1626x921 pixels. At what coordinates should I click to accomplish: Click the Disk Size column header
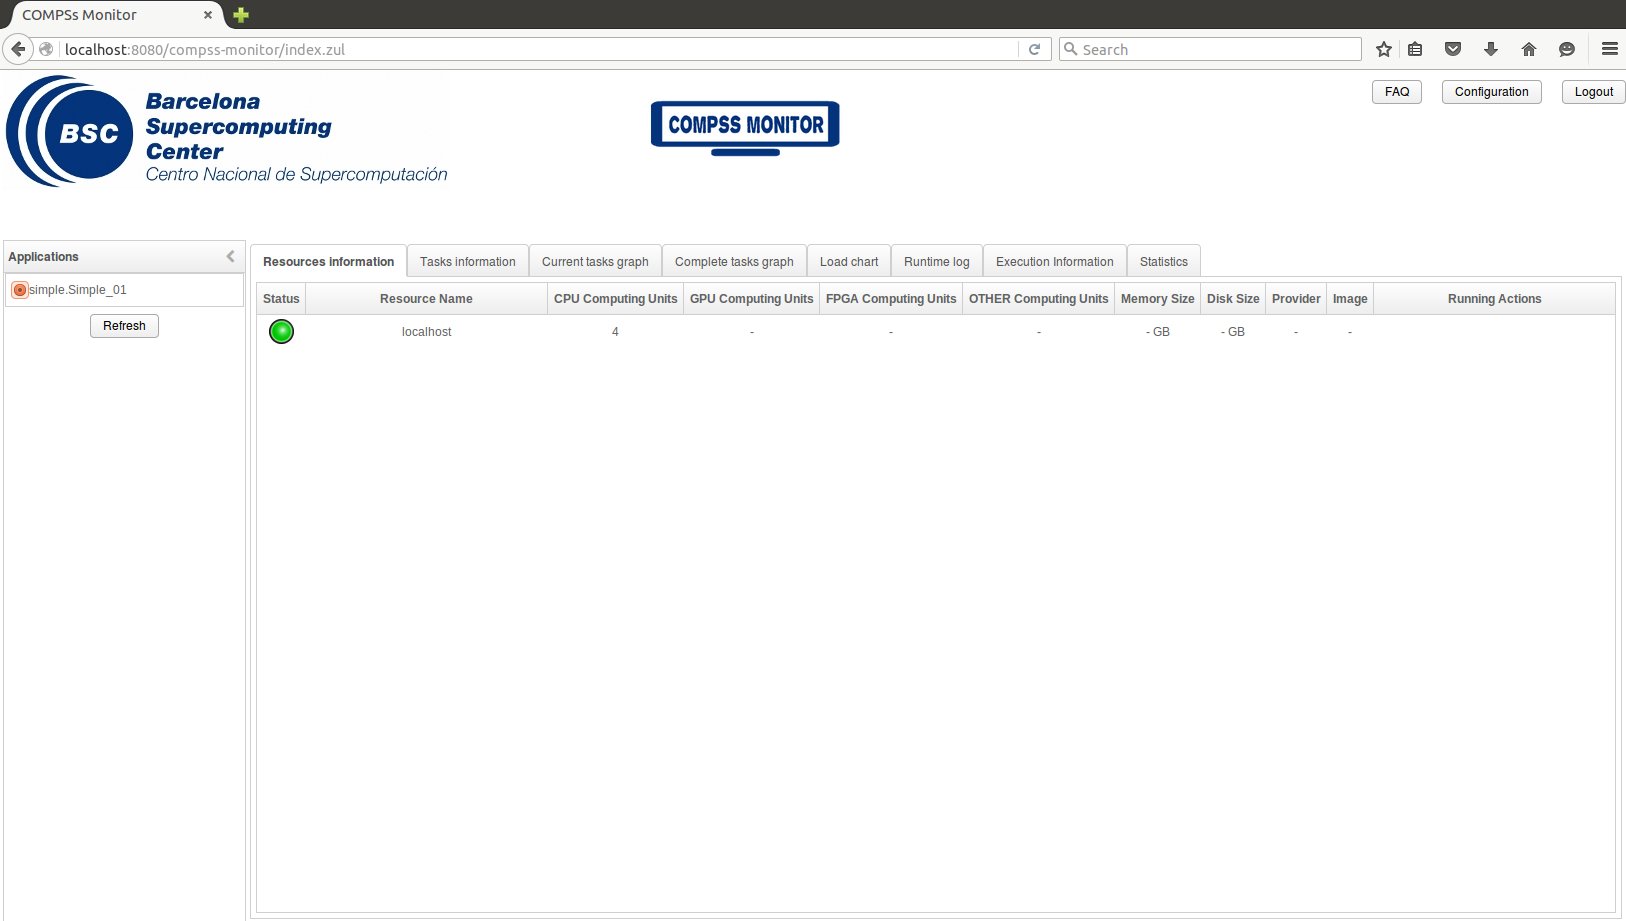point(1233,299)
